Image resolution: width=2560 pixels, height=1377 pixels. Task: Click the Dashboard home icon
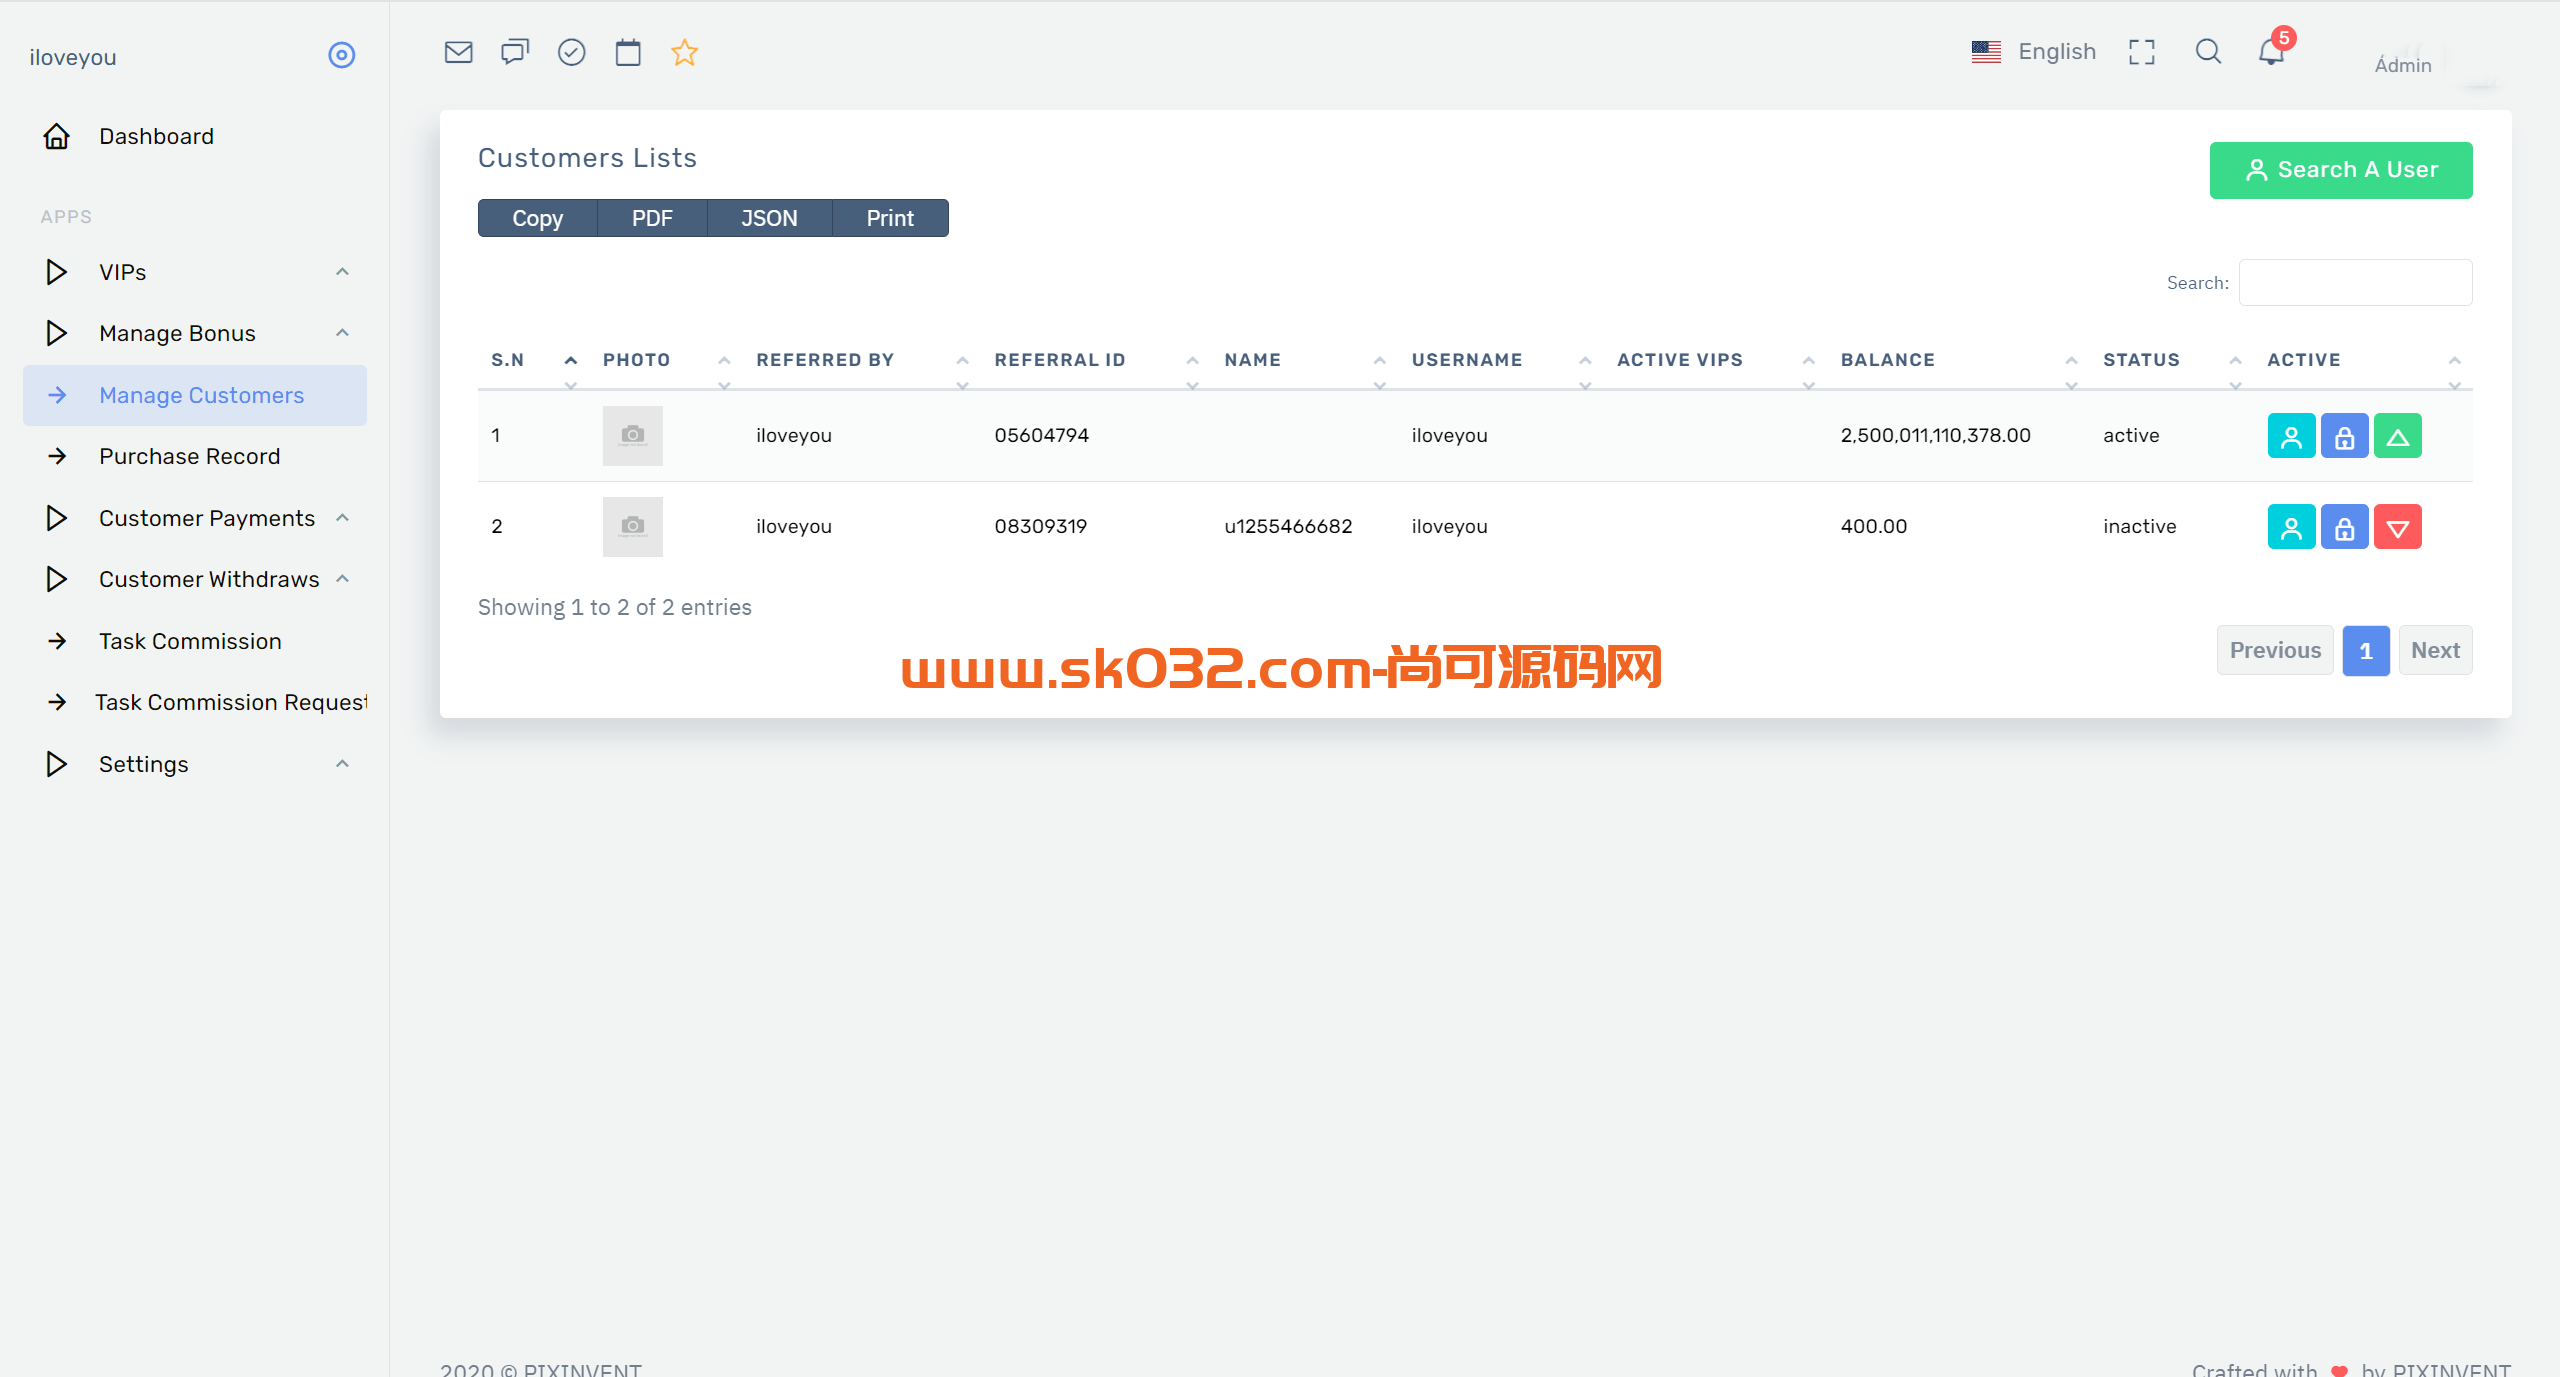pos(57,136)
